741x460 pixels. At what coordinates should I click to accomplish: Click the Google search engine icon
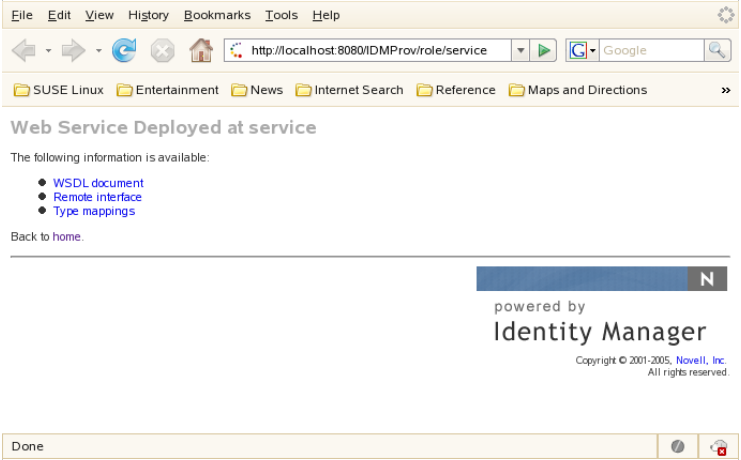click(578, 50)
